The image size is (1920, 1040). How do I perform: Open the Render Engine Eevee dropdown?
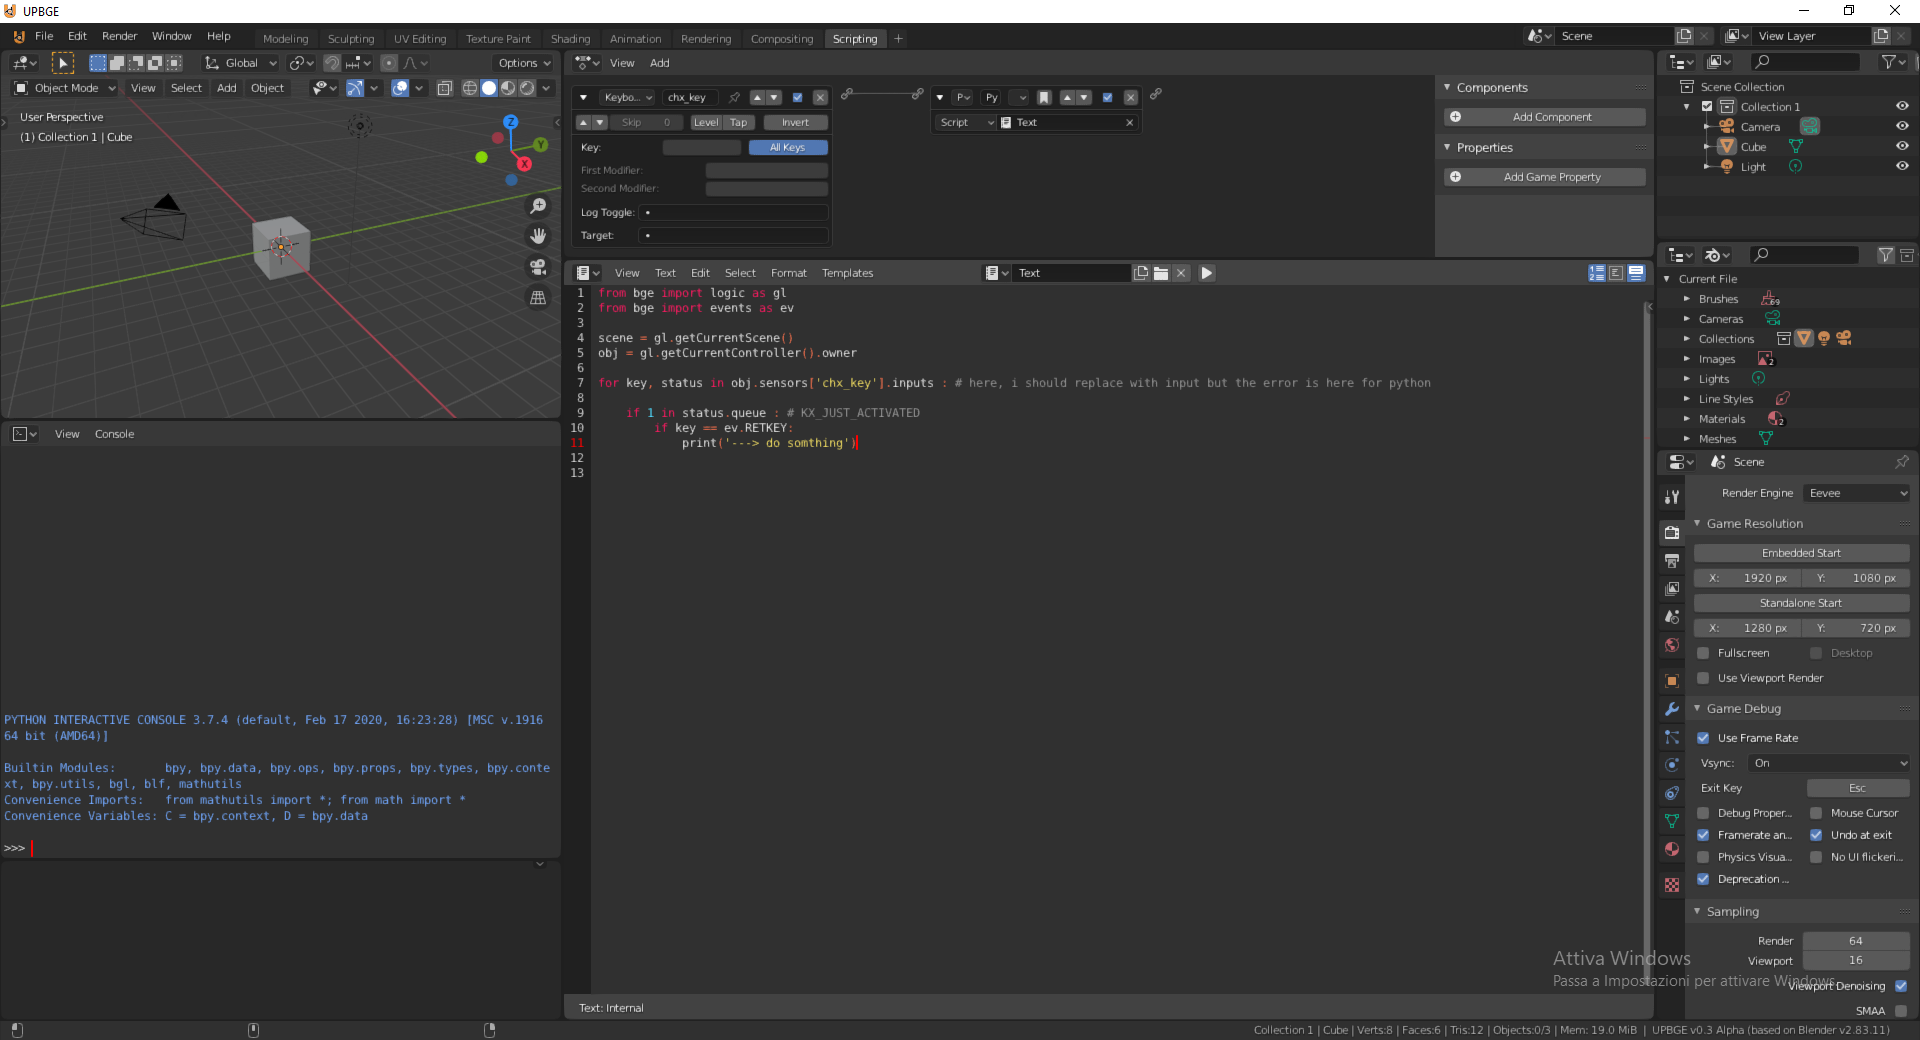point(1857,493)
